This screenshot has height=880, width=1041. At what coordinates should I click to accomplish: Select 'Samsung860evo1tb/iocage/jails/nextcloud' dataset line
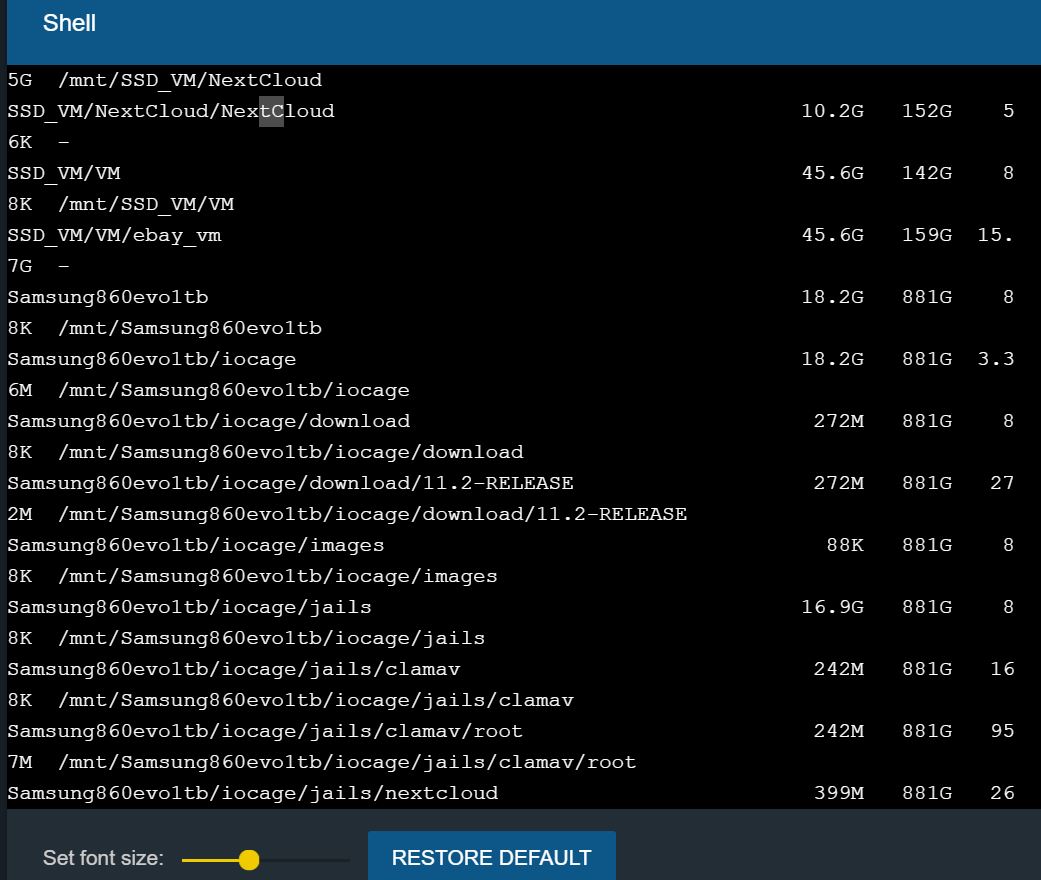point(253,793)
